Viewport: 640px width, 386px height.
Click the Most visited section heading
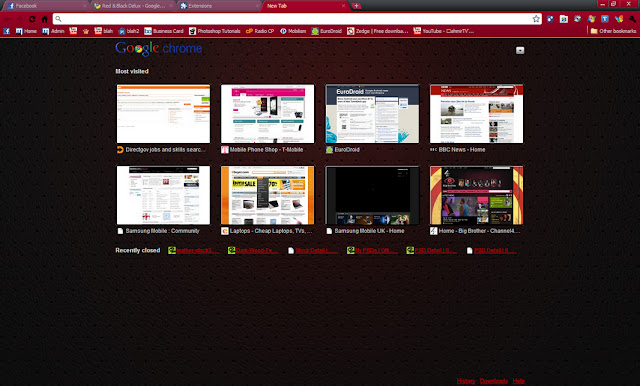tap(132, 71)
